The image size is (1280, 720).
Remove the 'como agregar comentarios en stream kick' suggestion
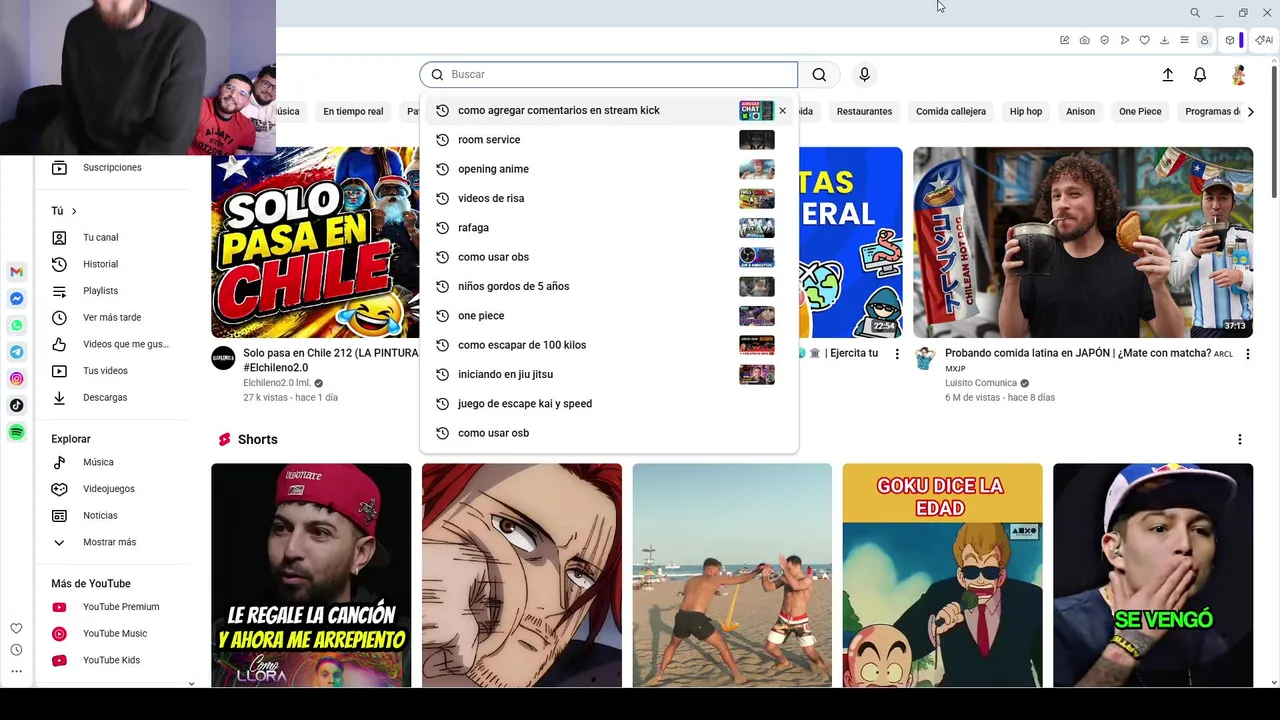pyautogui.click(x=783, y=110)
